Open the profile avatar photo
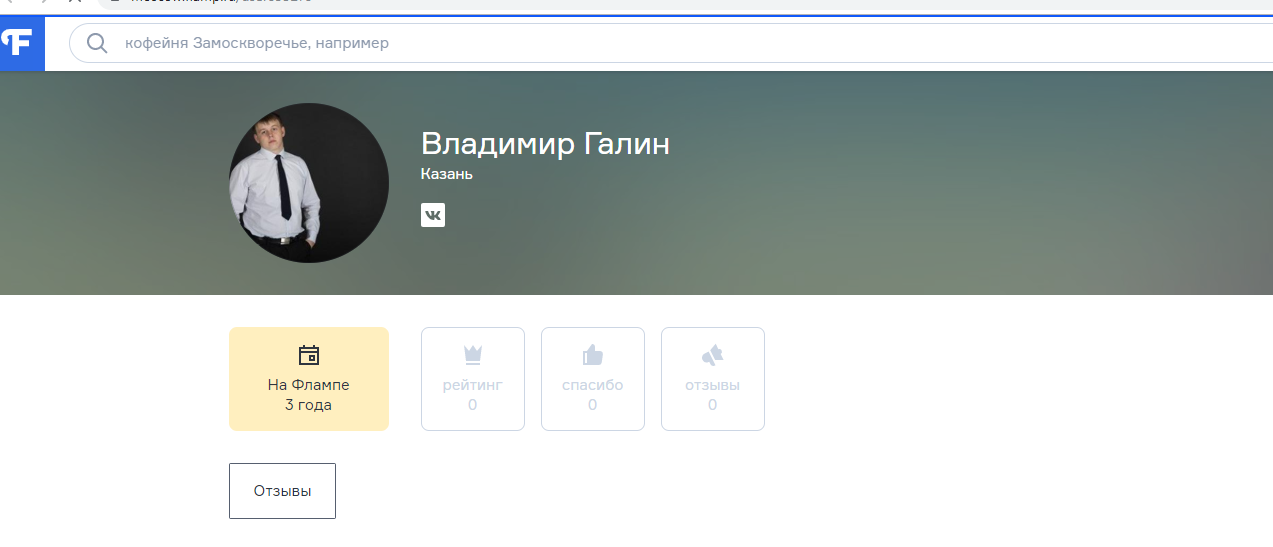Image resolution: width=1273 pixels, height=547 pixels. 308,183
